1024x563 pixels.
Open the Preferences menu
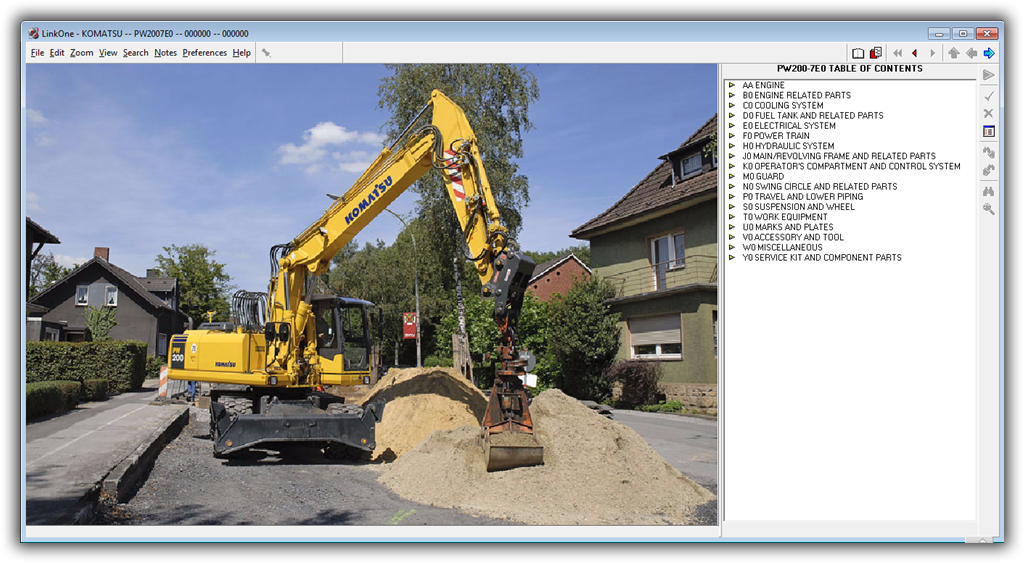click(x=204, y=53)
